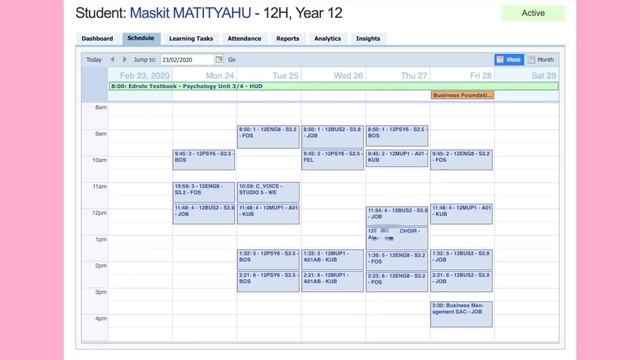The height and width of the screenshot is (360, 640).
Task: Open Tuesday 11:48 12MUP1 KUB class
Action: (268, 214)
